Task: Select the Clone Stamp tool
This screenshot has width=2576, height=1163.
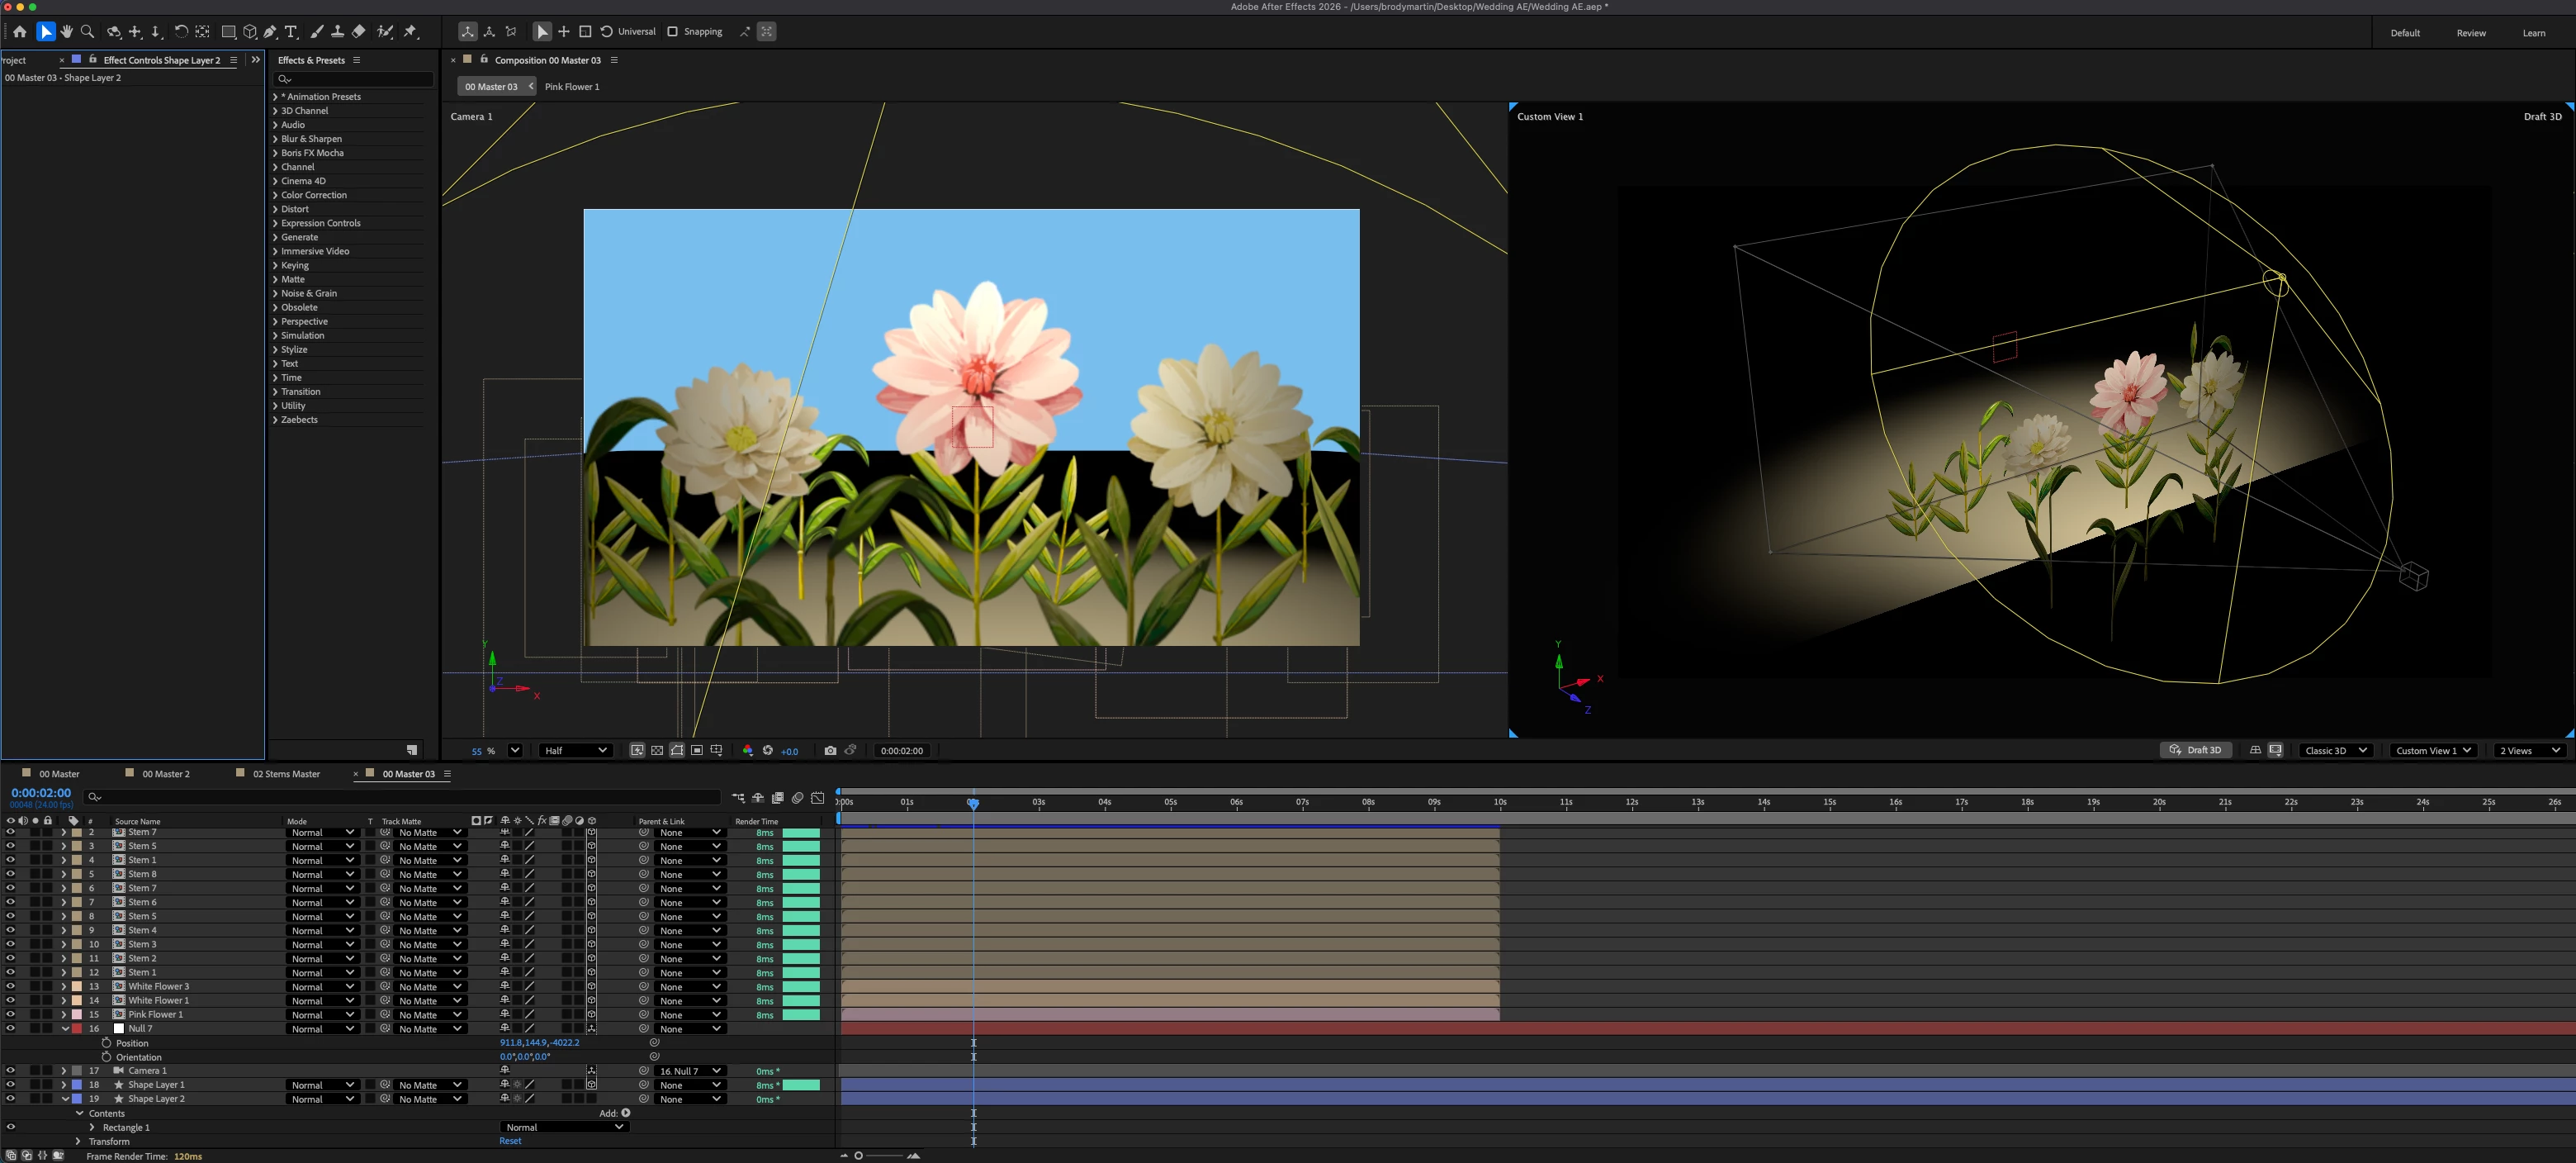Action: click(x=337, y=32)
